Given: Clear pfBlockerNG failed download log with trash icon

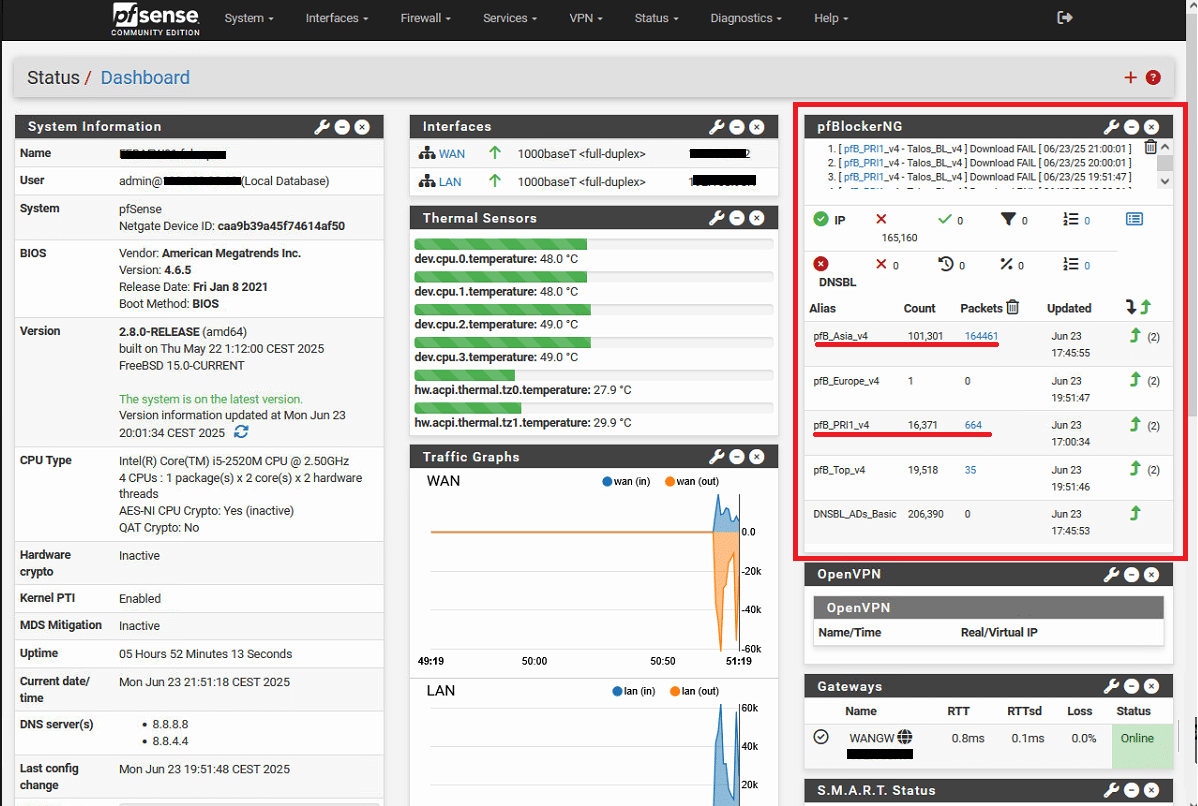Looking at the screenshot, I should pos(1150,147).
